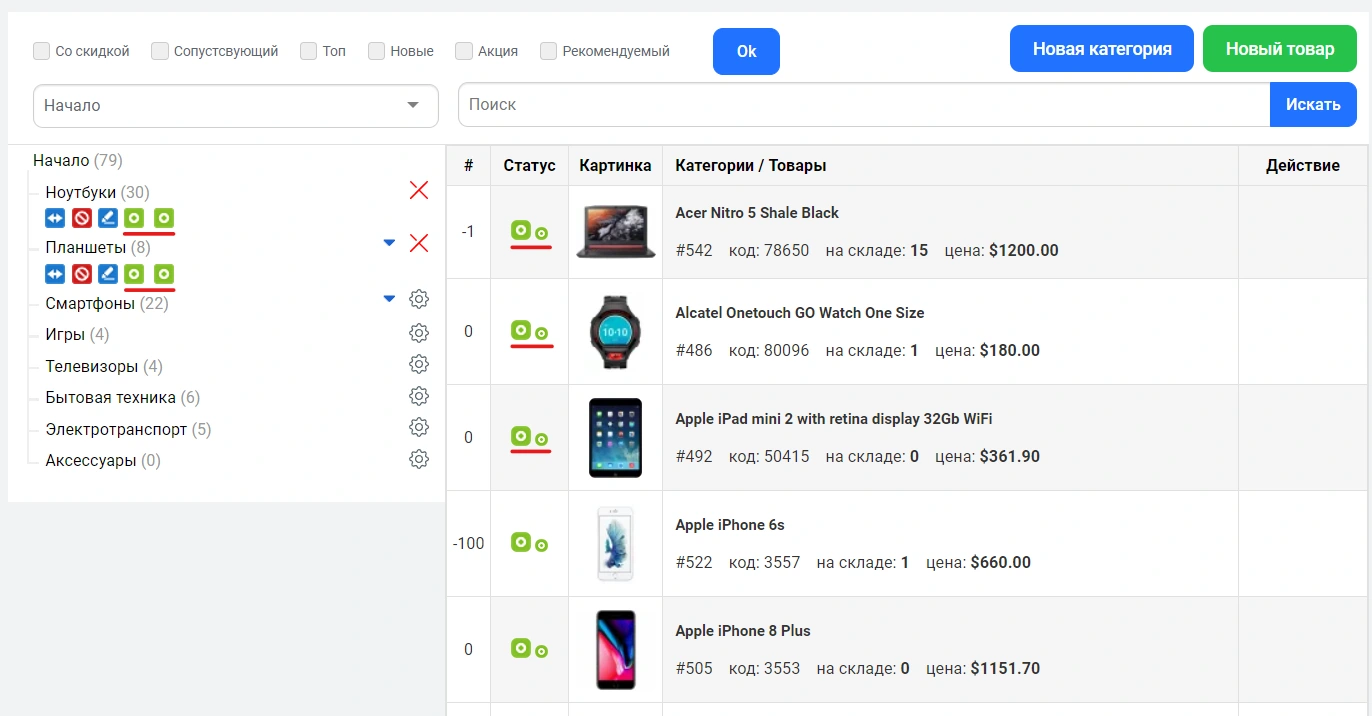Open the gear settings for Телевизоры category
This screenshot has height=716, width=1372.
click(x=419, y=365)
